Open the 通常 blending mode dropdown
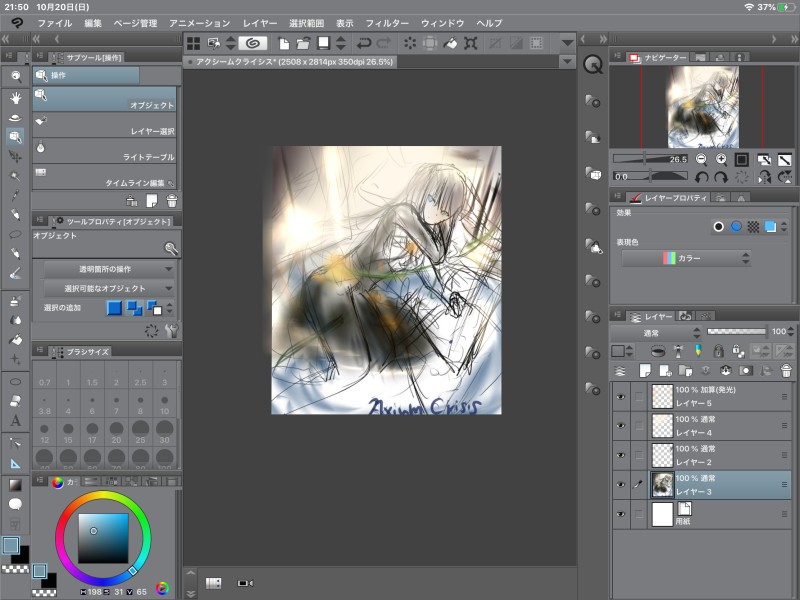This screenshot has width=800, height=600. tap(652, 332)
